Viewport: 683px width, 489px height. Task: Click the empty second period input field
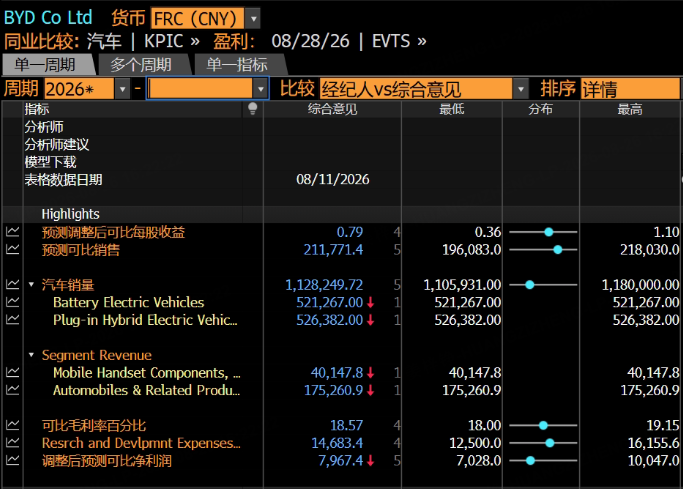coord(200,89)
